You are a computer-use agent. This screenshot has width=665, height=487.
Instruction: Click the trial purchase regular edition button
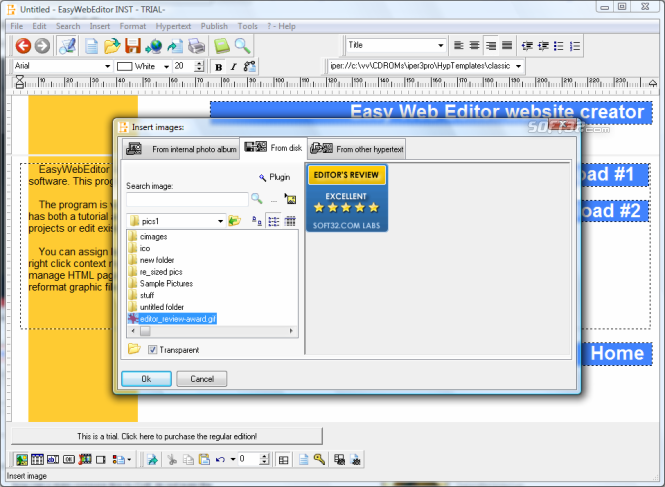pos(167,436)
